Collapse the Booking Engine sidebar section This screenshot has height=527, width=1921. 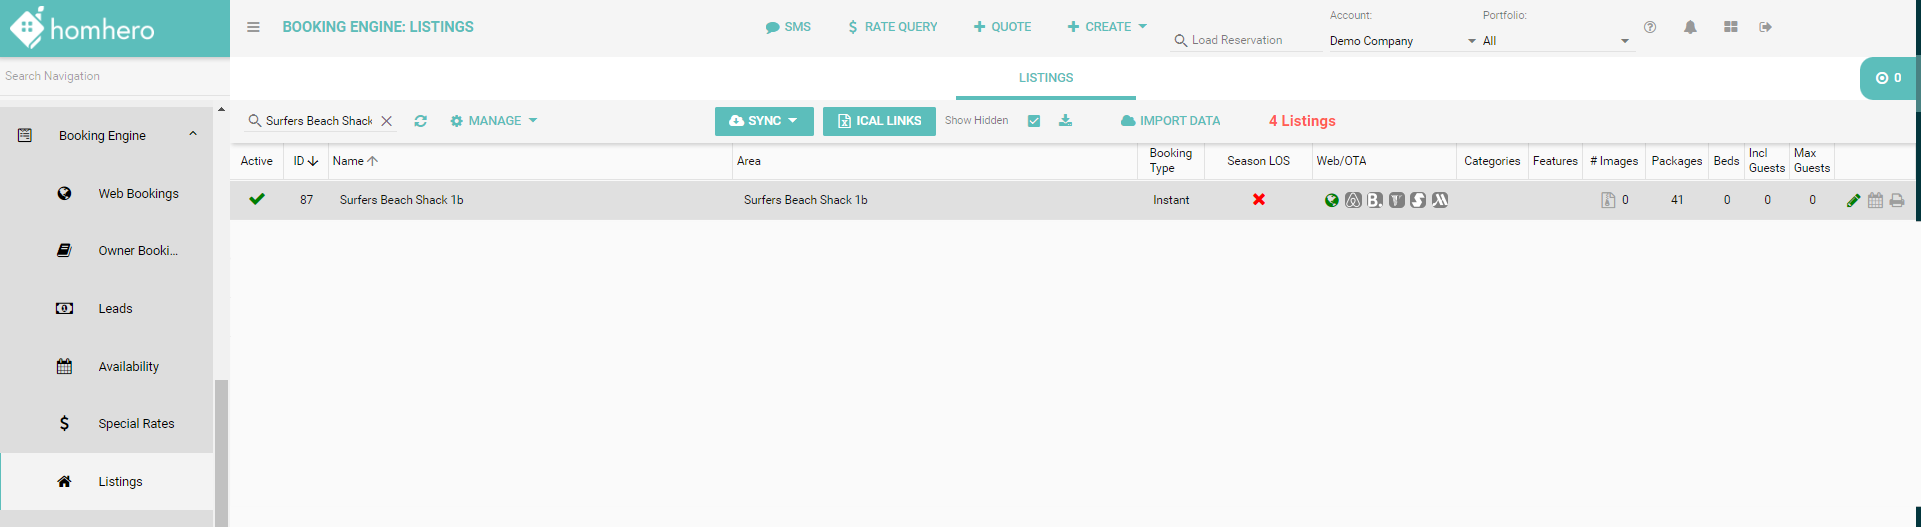[193, 135]
